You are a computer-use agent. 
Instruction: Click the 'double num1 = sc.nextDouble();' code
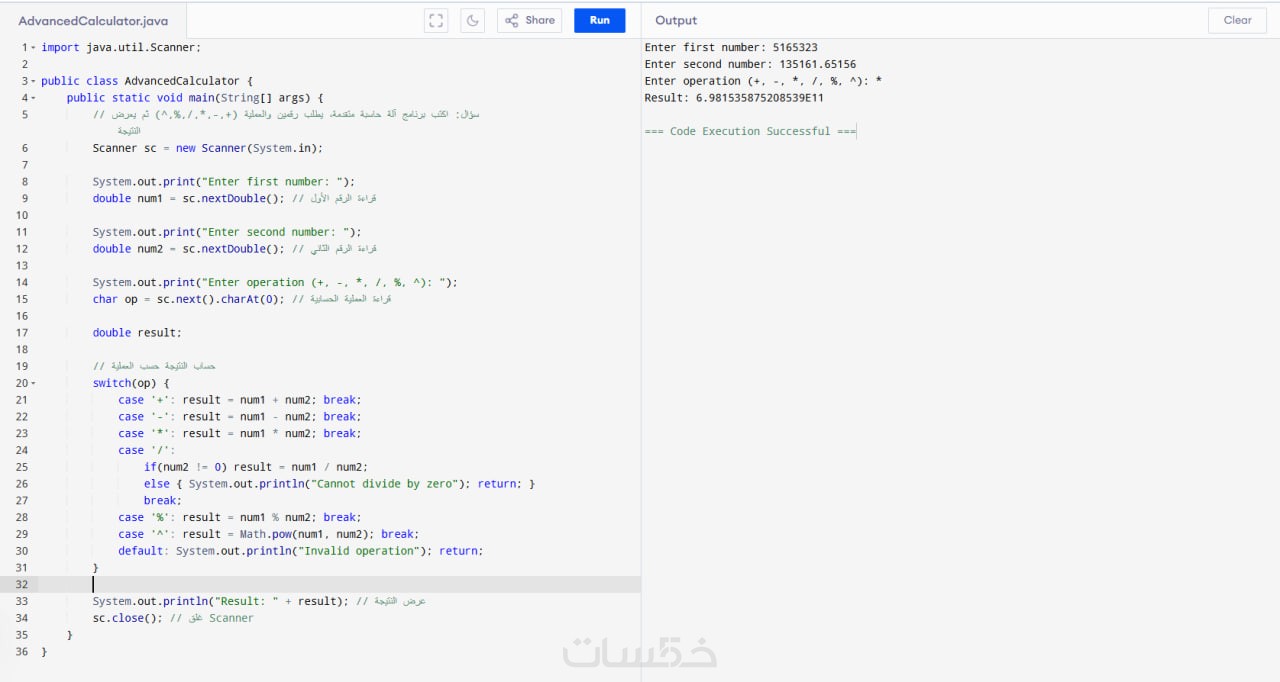click(189, 198)
